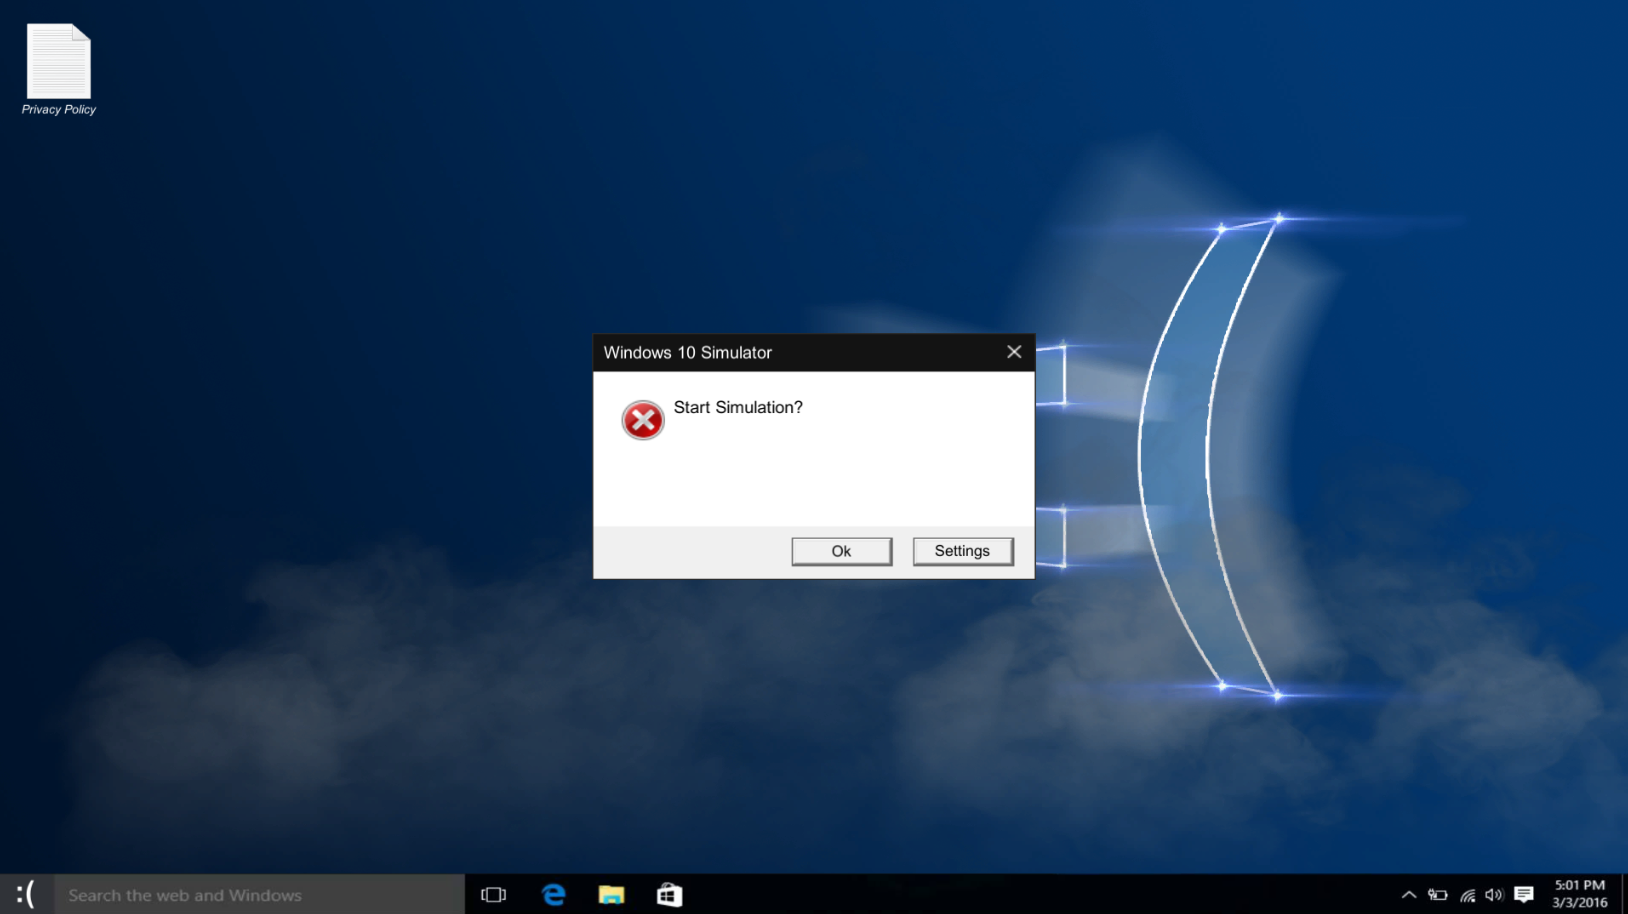Expand hidden icons with the tray chevron
Screen dimensions: 1628x914
click(1408, 895)
